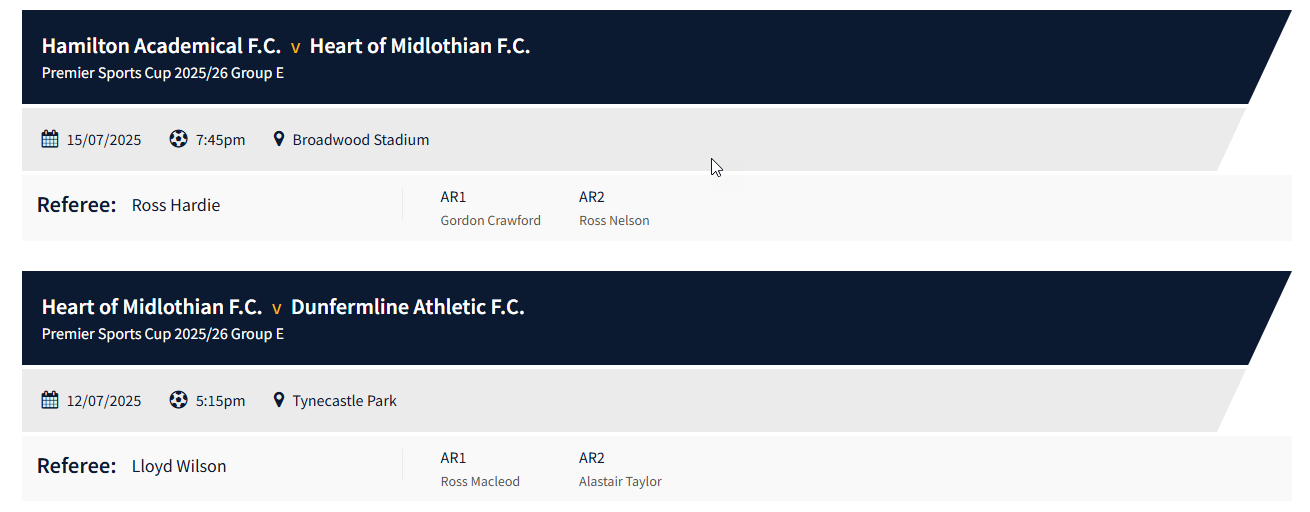Open the Dunfermline Athletic F.C. team link
The image size is (1310, 512).
click(407, 307)
